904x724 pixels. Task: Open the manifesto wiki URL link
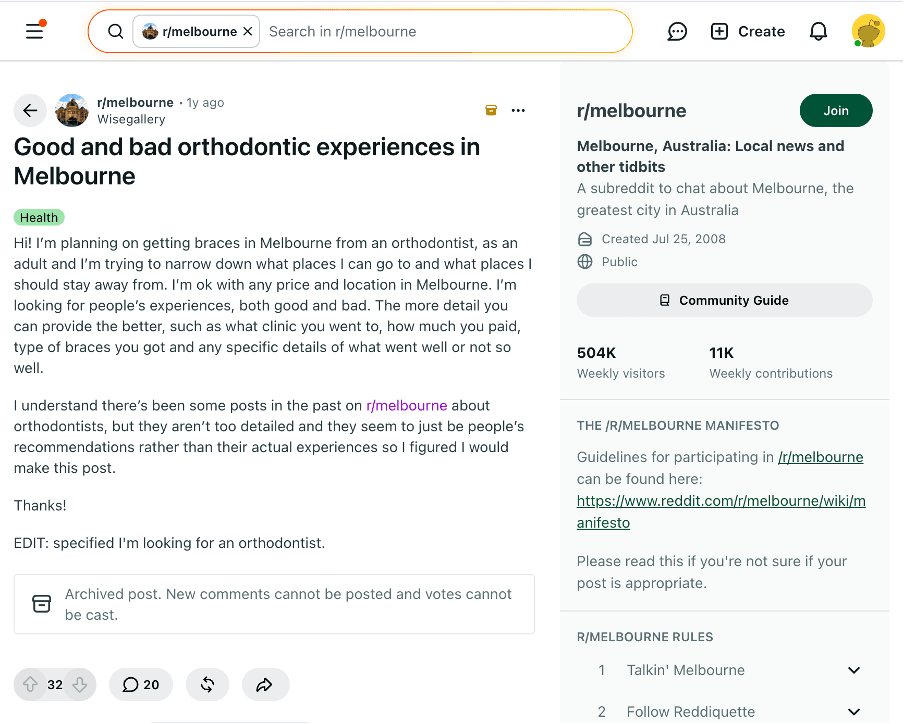coord(721,512)
